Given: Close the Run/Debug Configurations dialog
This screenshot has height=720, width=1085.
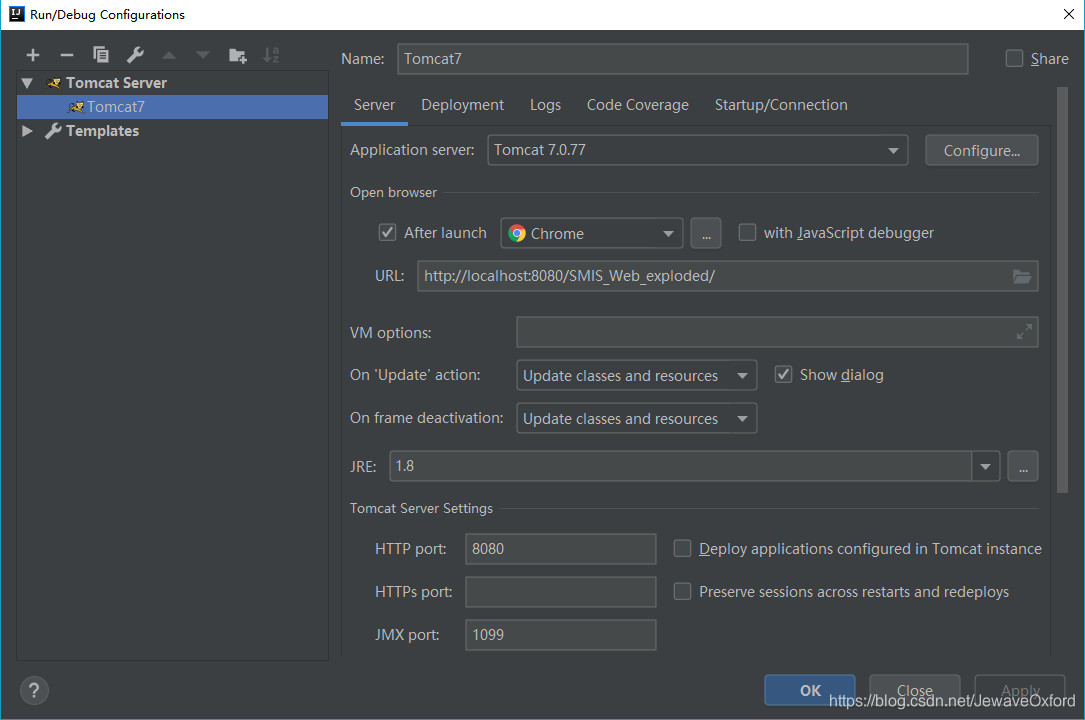Looking at the screenshot, I should coord(1068,15).
